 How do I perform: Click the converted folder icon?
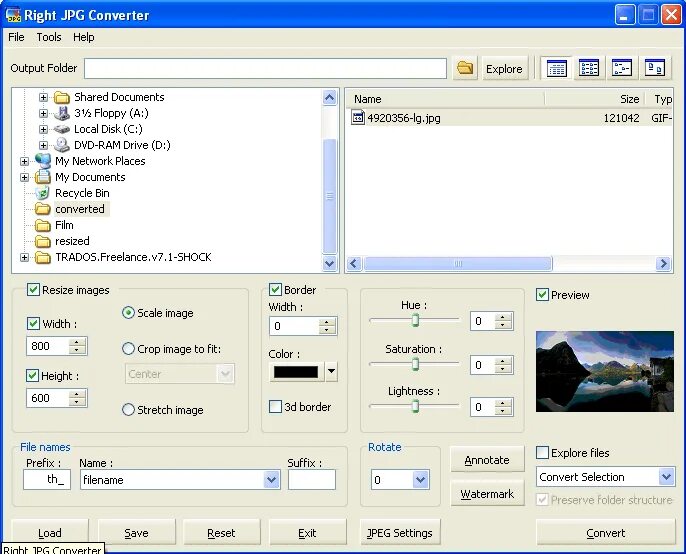43,209
